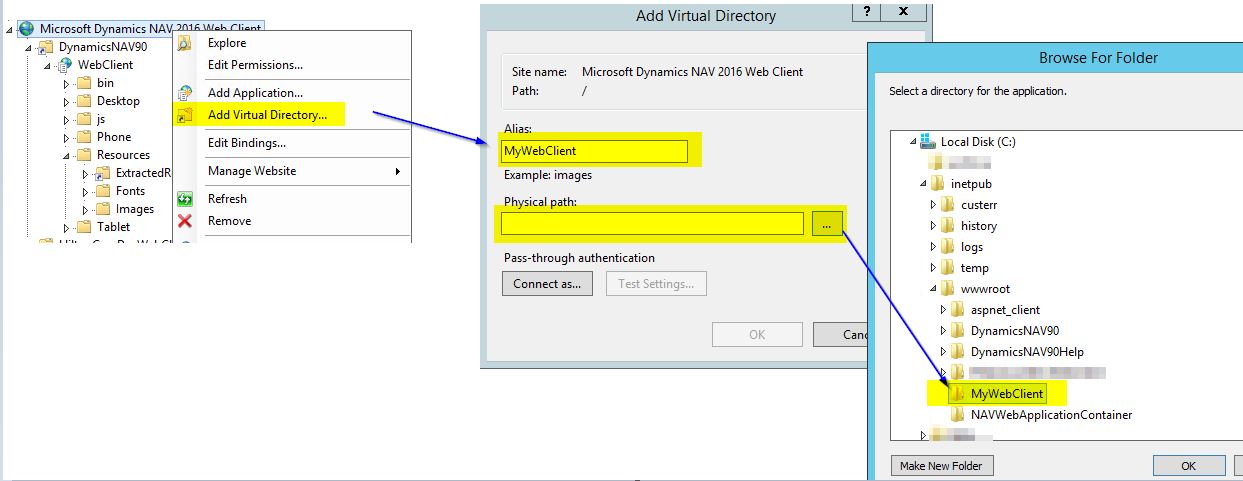Collapse the inetpub folder in browser
The height and width of the screenshot is (481, 1243).
coord(923,184)
